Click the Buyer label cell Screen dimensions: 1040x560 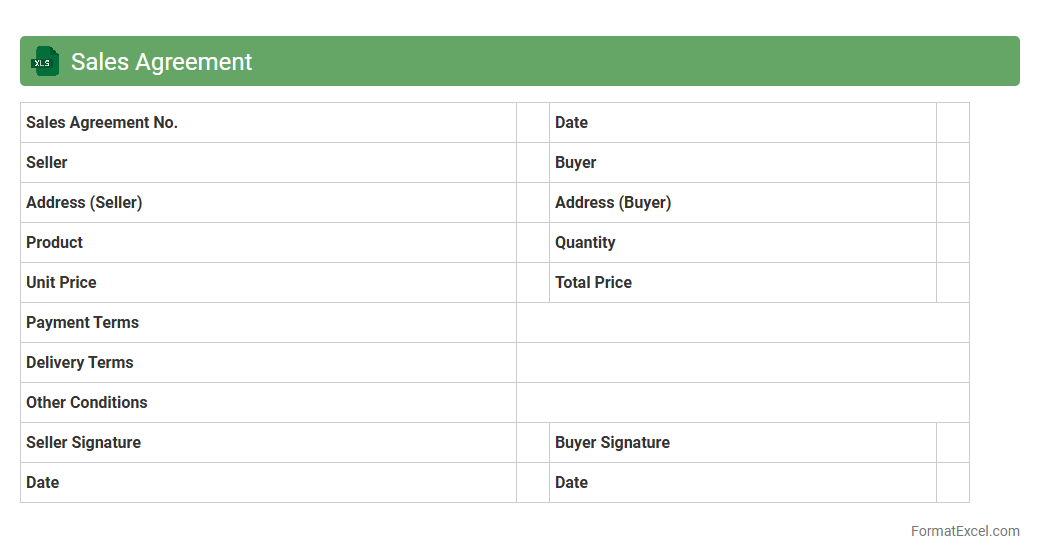[x=576, y=162]
